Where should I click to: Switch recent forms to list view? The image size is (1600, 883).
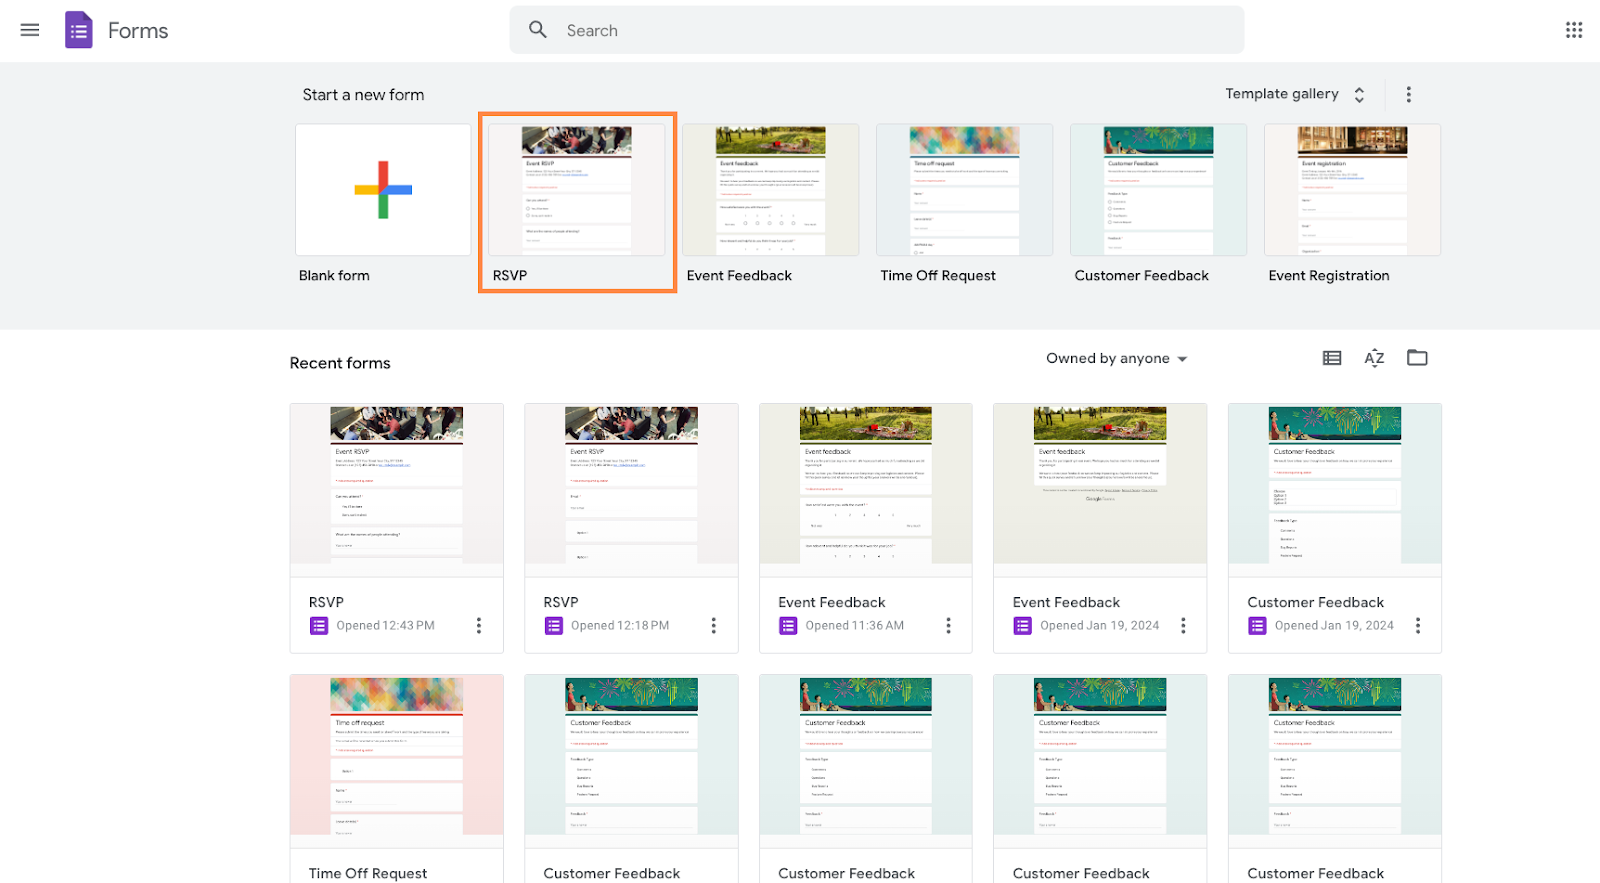tap(1331, 358)
